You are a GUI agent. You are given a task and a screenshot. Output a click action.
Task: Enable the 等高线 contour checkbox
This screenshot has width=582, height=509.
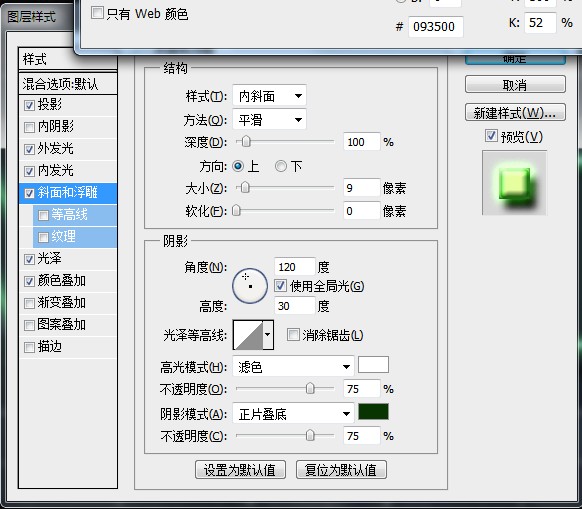click(43, 215)
